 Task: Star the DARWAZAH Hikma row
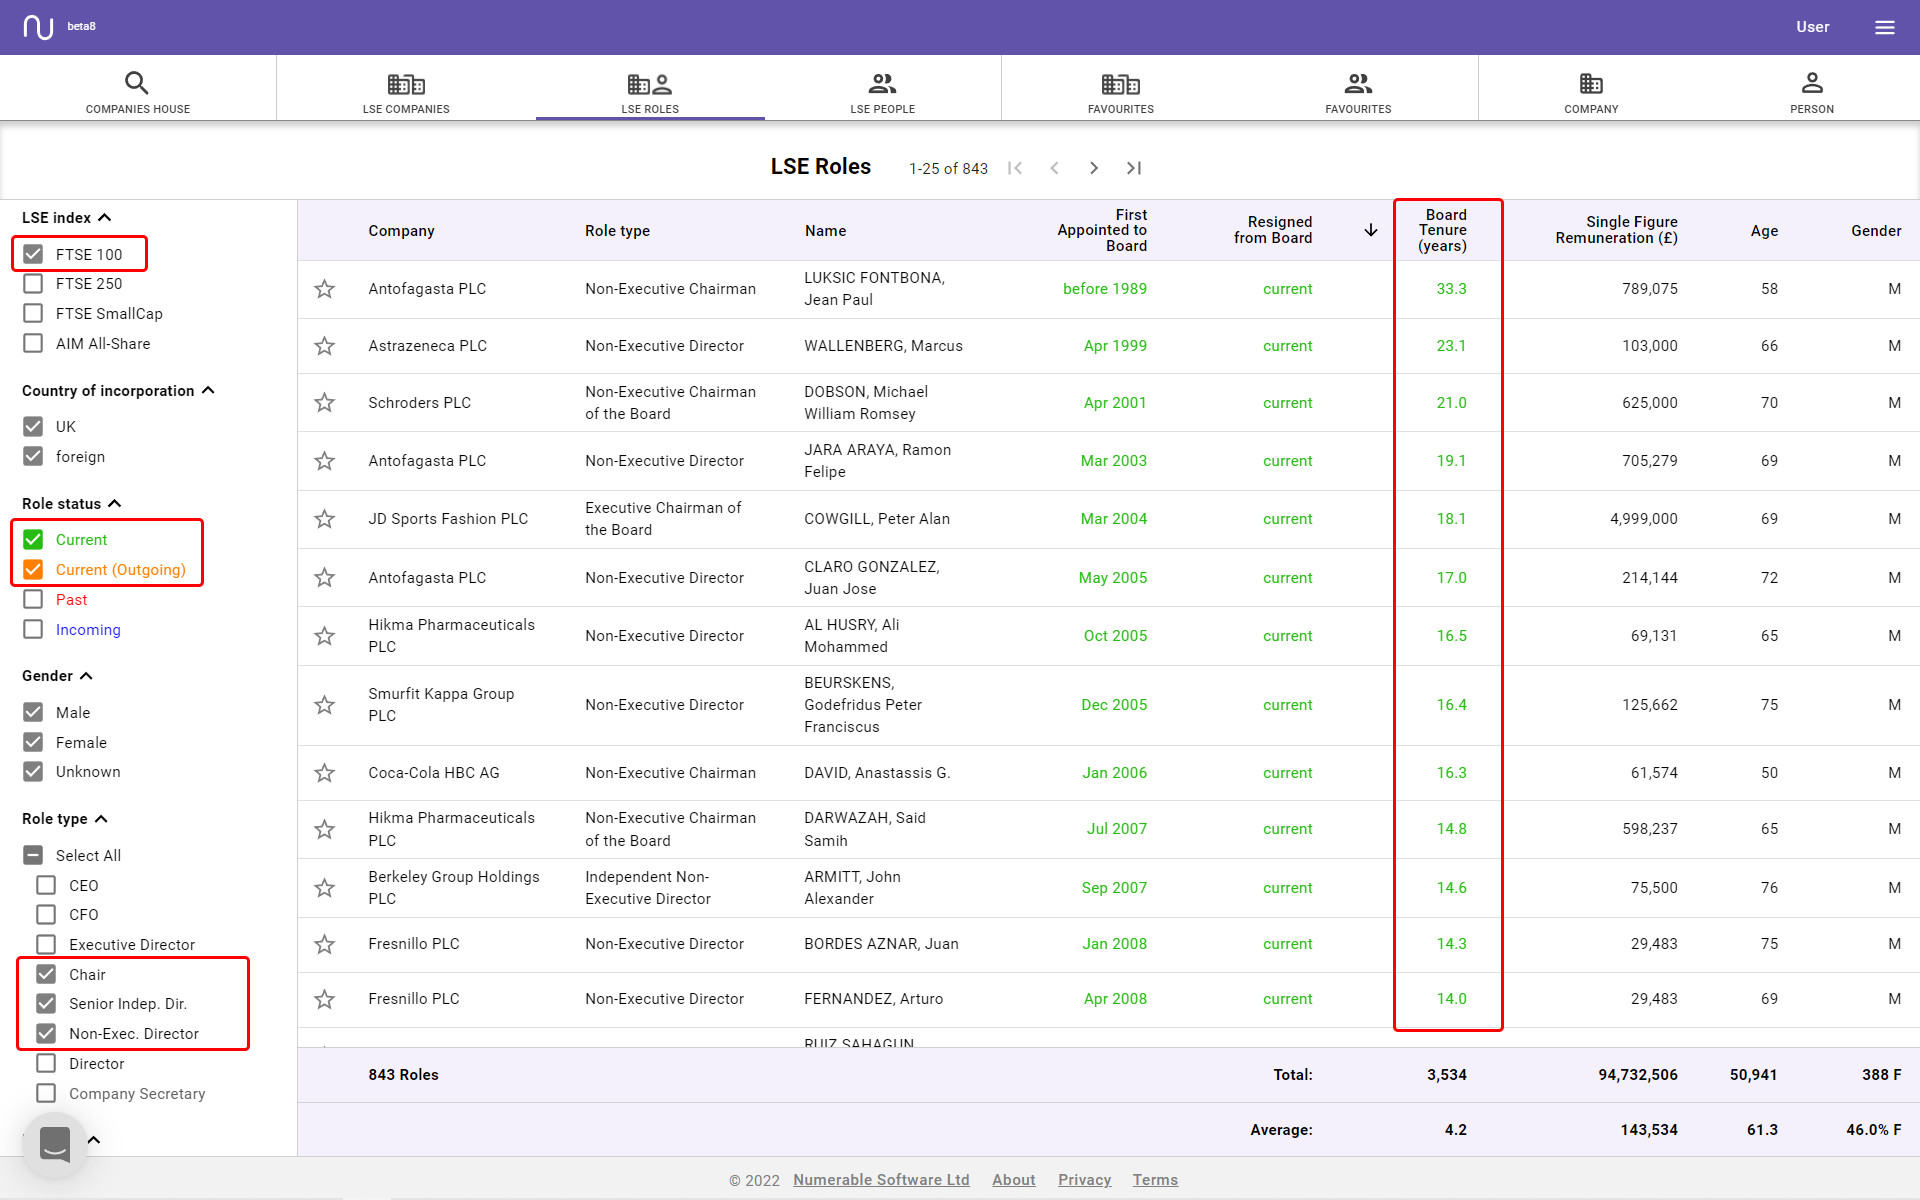[324, 829]
